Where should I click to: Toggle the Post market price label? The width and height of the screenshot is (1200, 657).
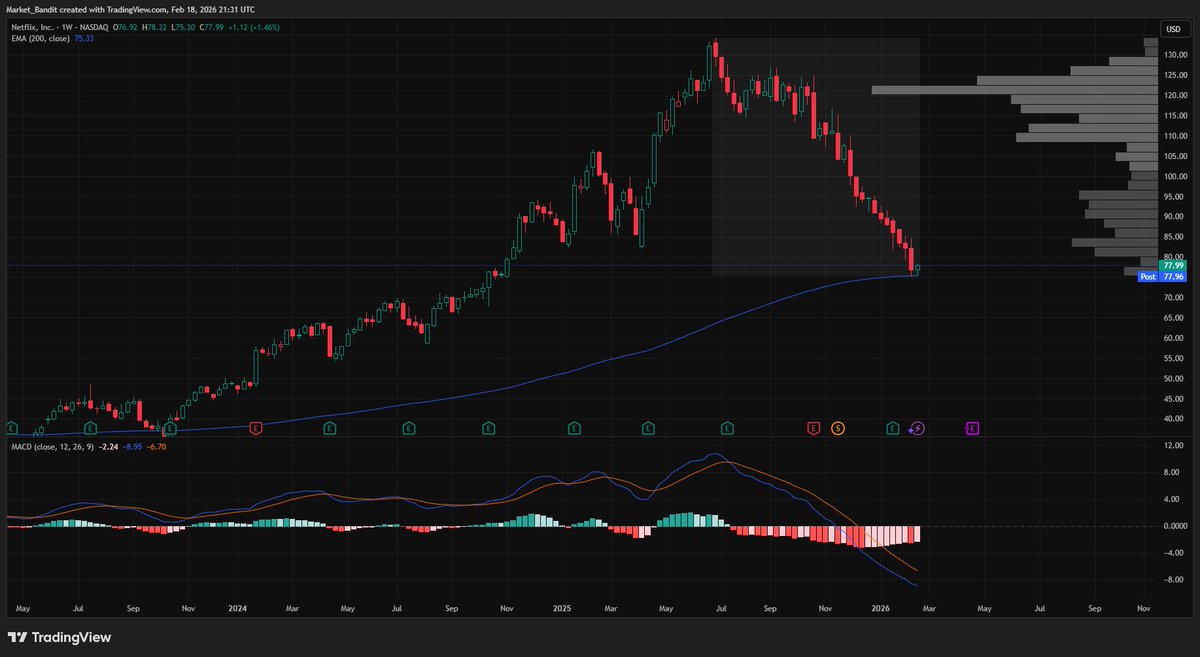[x=1147, y=276]
